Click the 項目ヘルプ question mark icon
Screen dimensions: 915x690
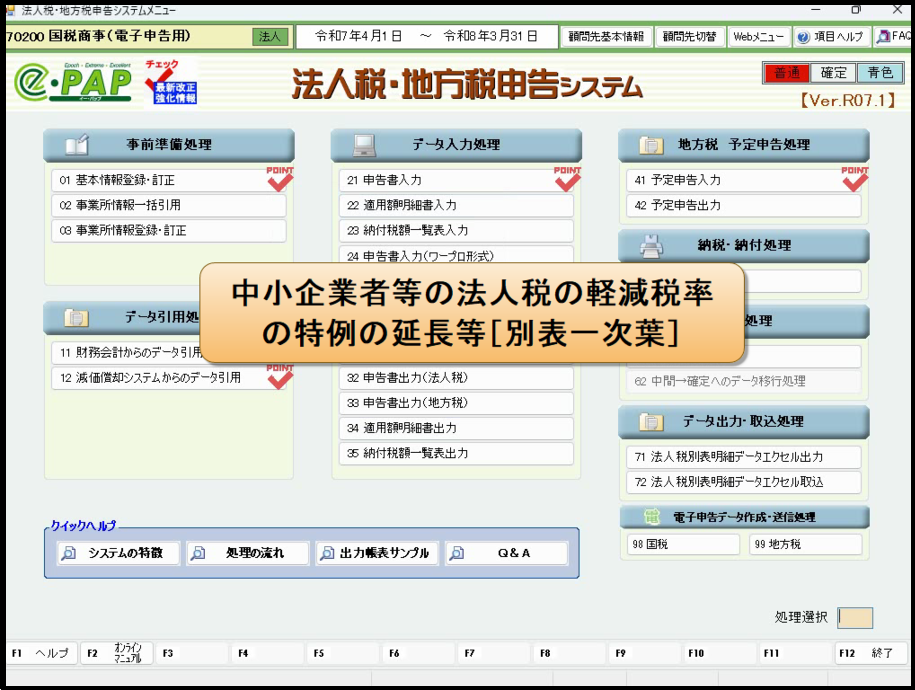click(804, 37)
